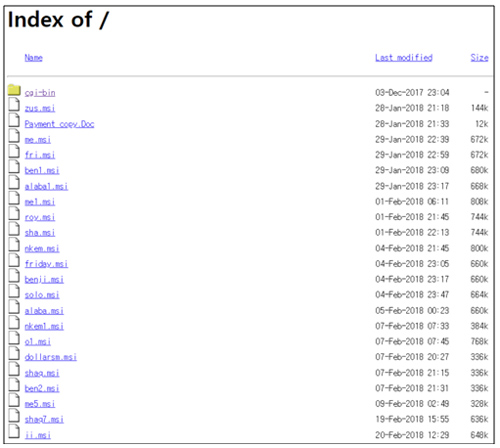Sort listing by Size column header

[x=479, y=58]
